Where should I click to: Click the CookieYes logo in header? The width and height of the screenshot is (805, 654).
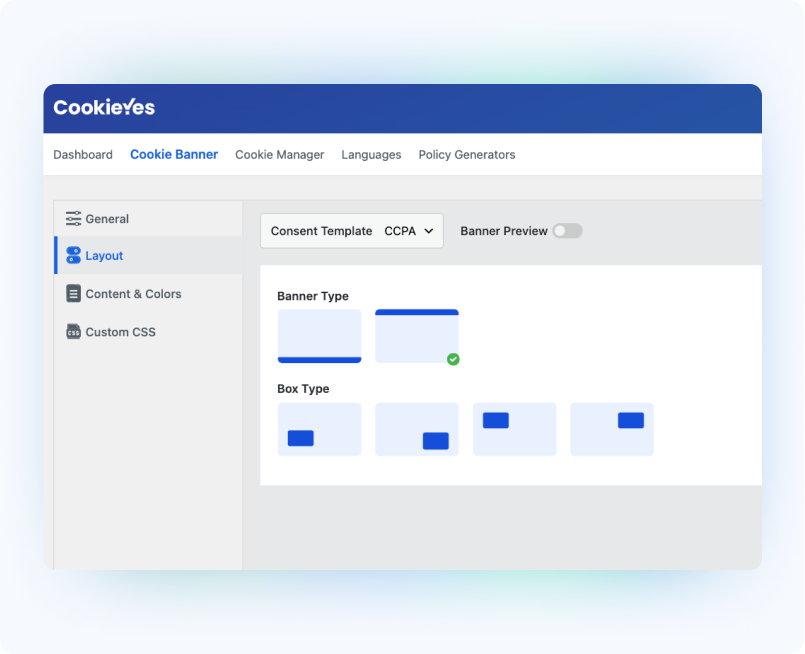tap(104, 108)
